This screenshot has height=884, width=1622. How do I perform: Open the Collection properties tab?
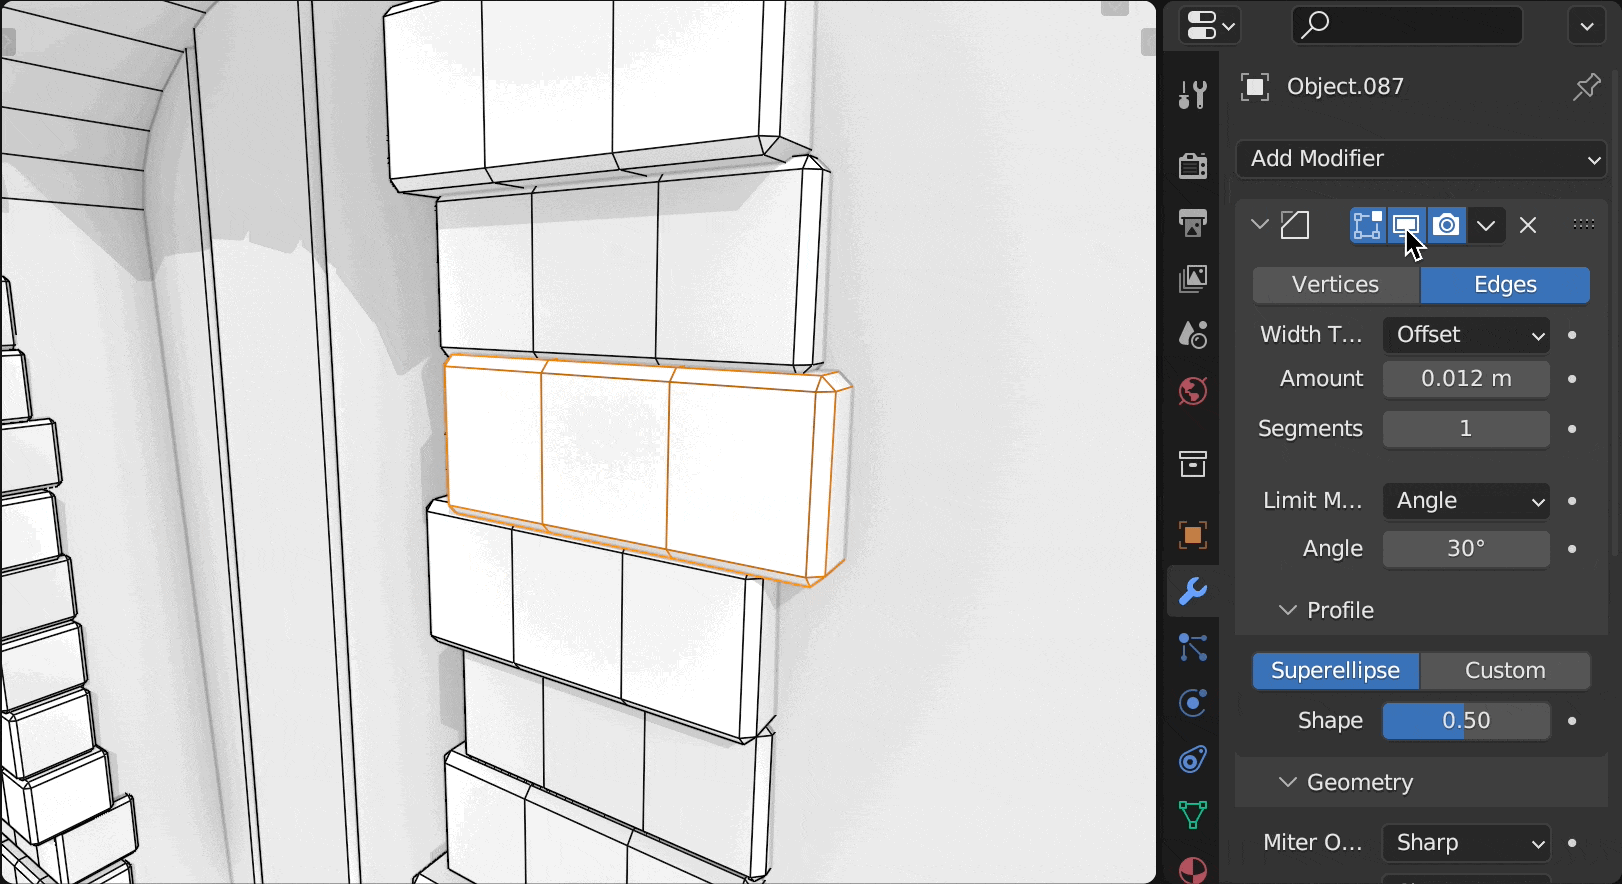1192,464
